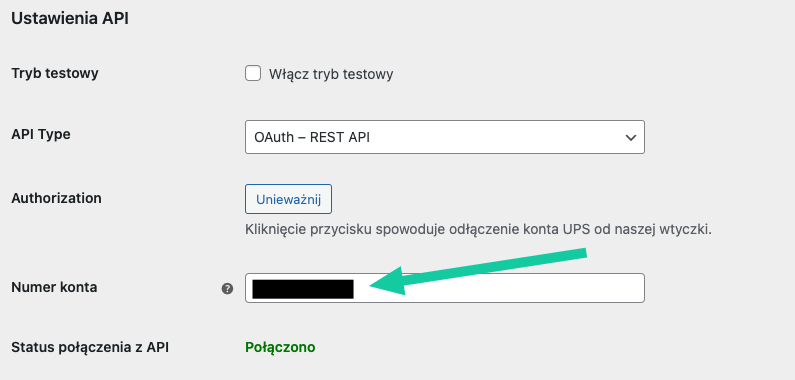Click the API Type row label
Image resolution: width=795 pixels, height=380 pixels.
[41, 134]
